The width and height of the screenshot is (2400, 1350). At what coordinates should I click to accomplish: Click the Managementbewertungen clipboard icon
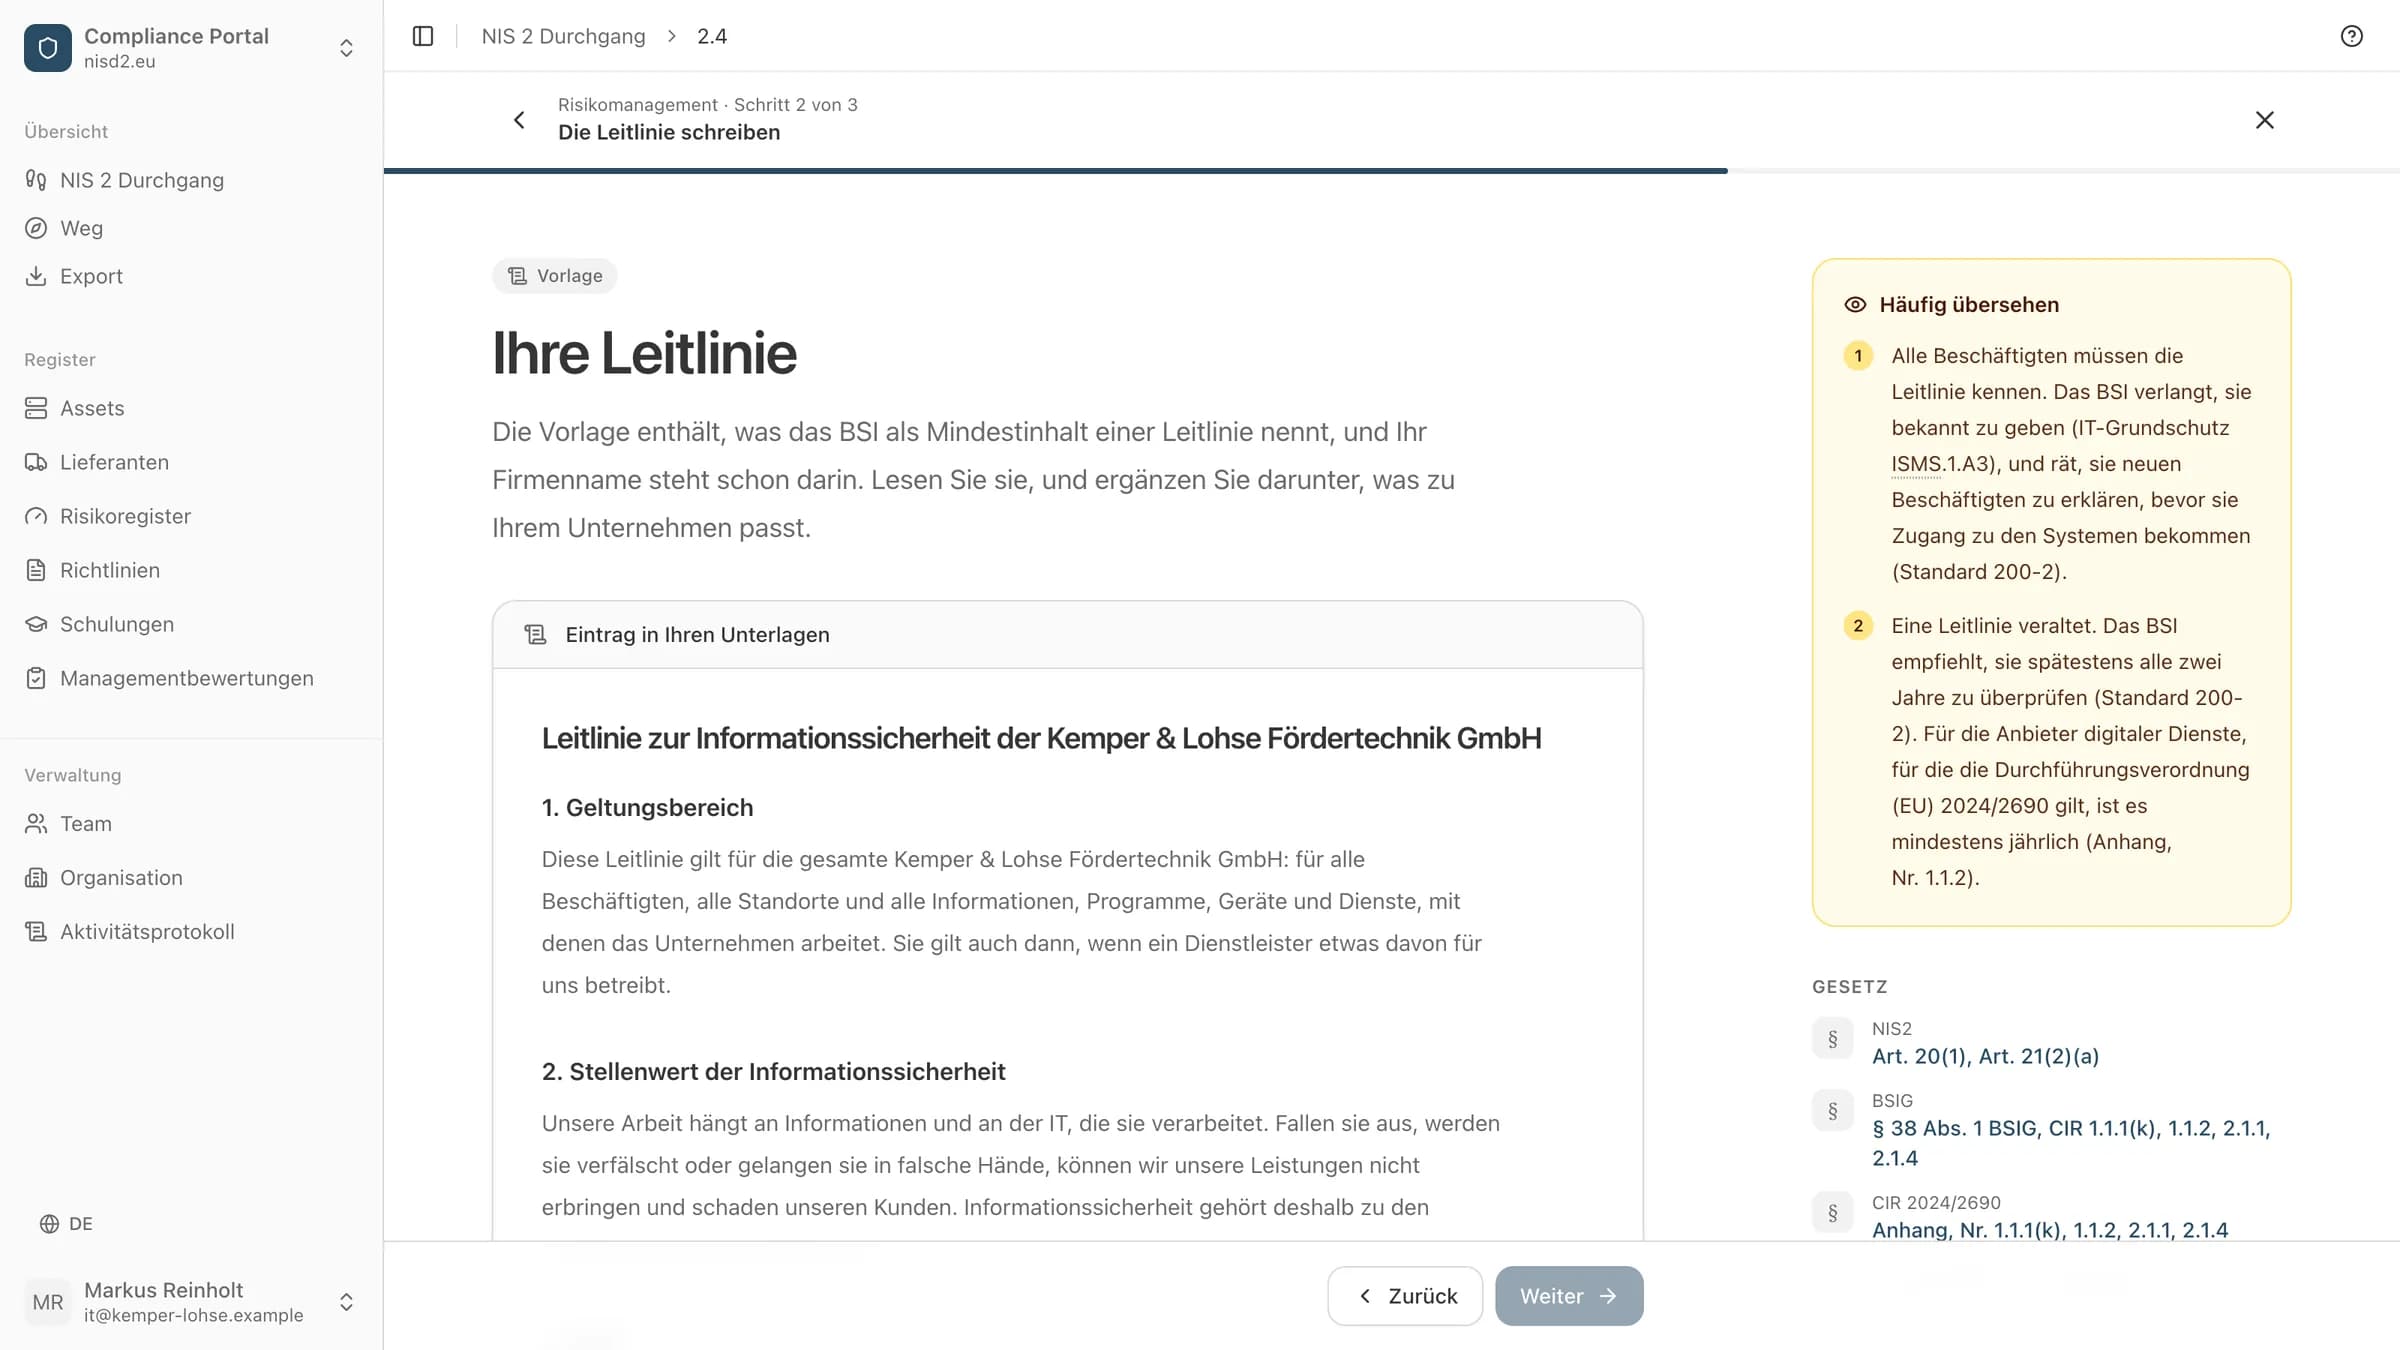point(36,678)
